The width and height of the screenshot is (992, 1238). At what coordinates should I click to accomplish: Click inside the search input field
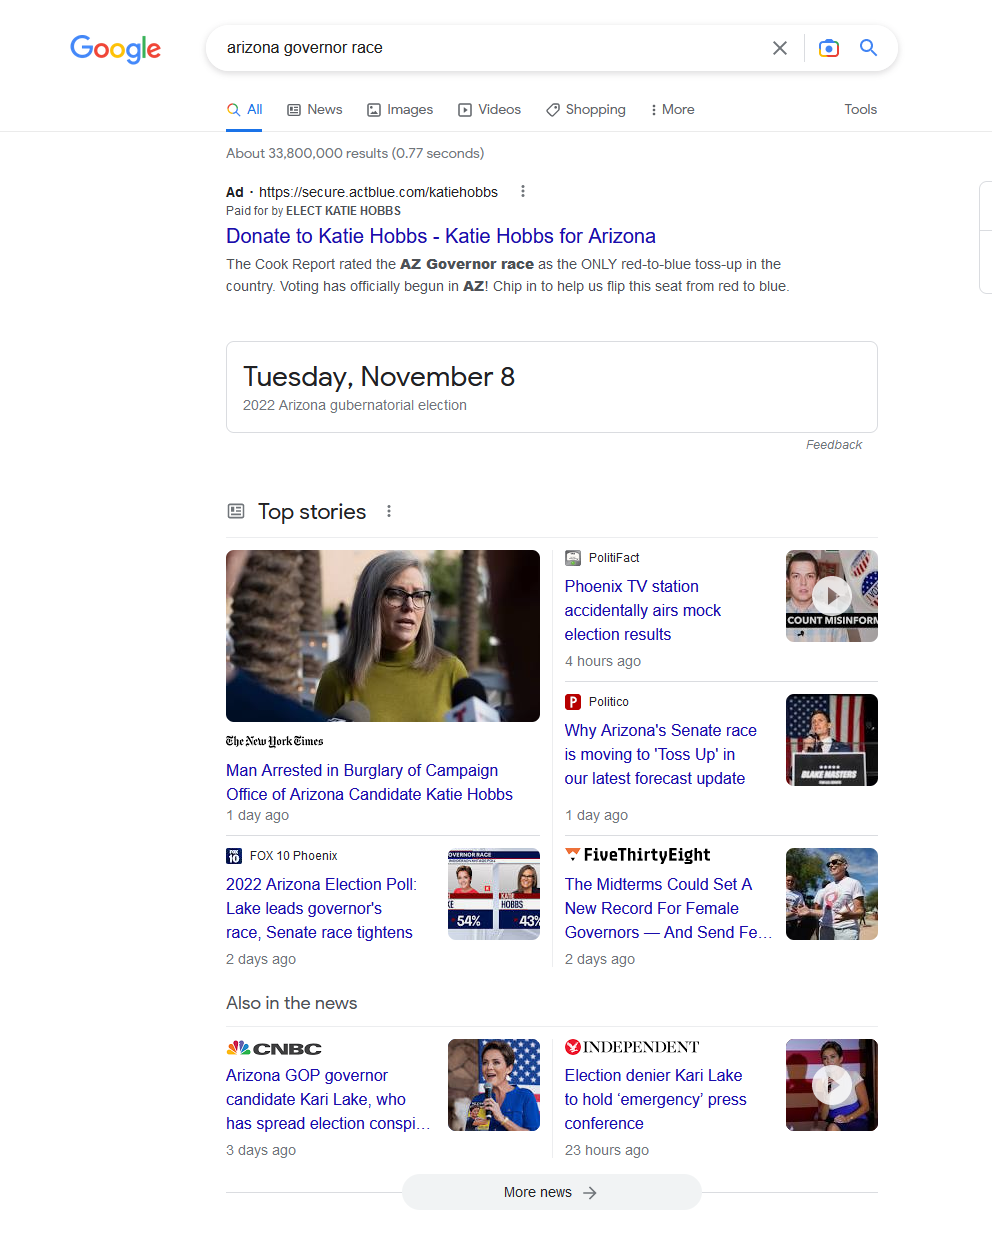490,48
